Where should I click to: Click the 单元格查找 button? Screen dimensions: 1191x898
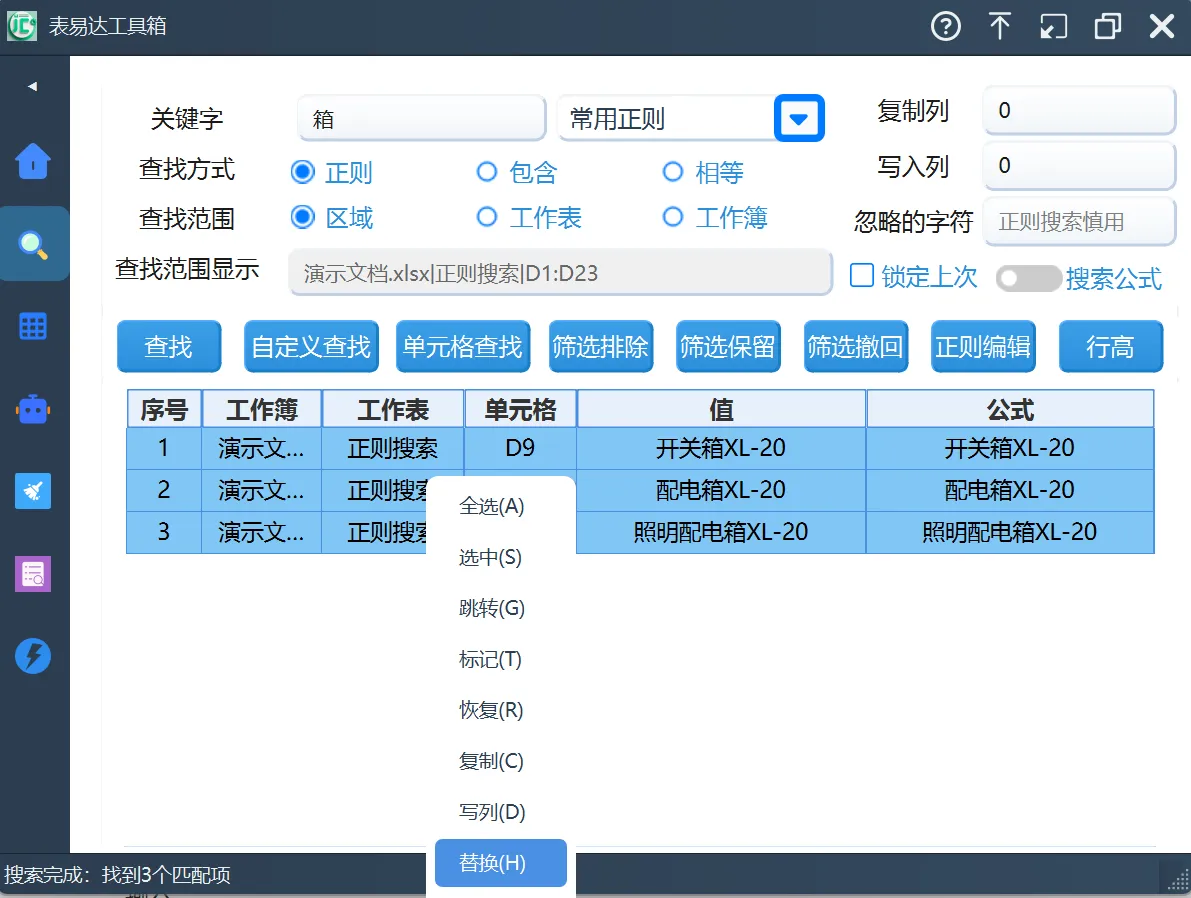[x=463, y=346]
